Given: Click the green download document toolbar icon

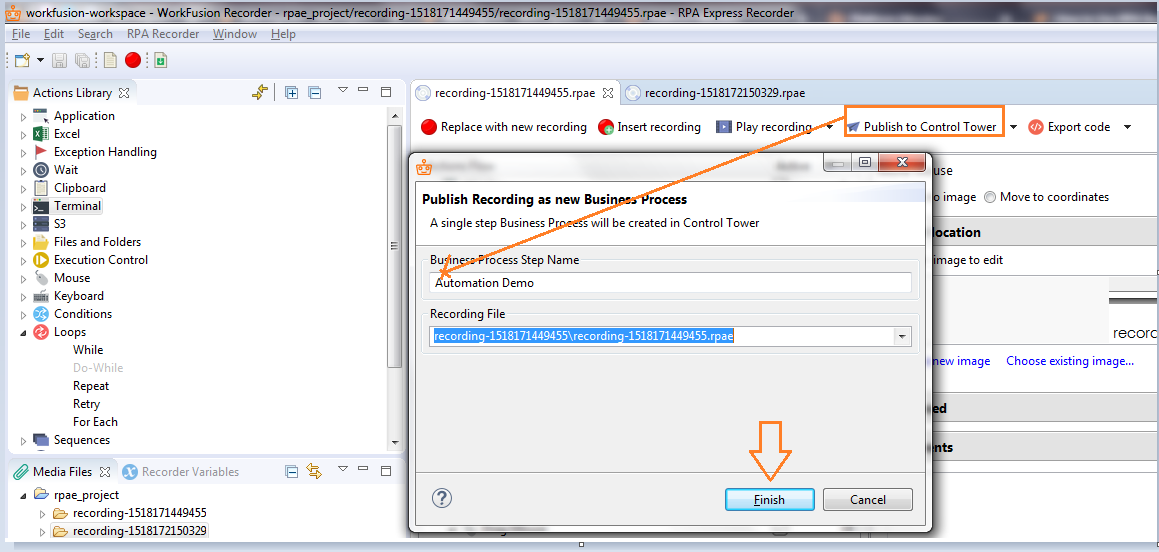Looking at the screenshot, I should 160,61.
